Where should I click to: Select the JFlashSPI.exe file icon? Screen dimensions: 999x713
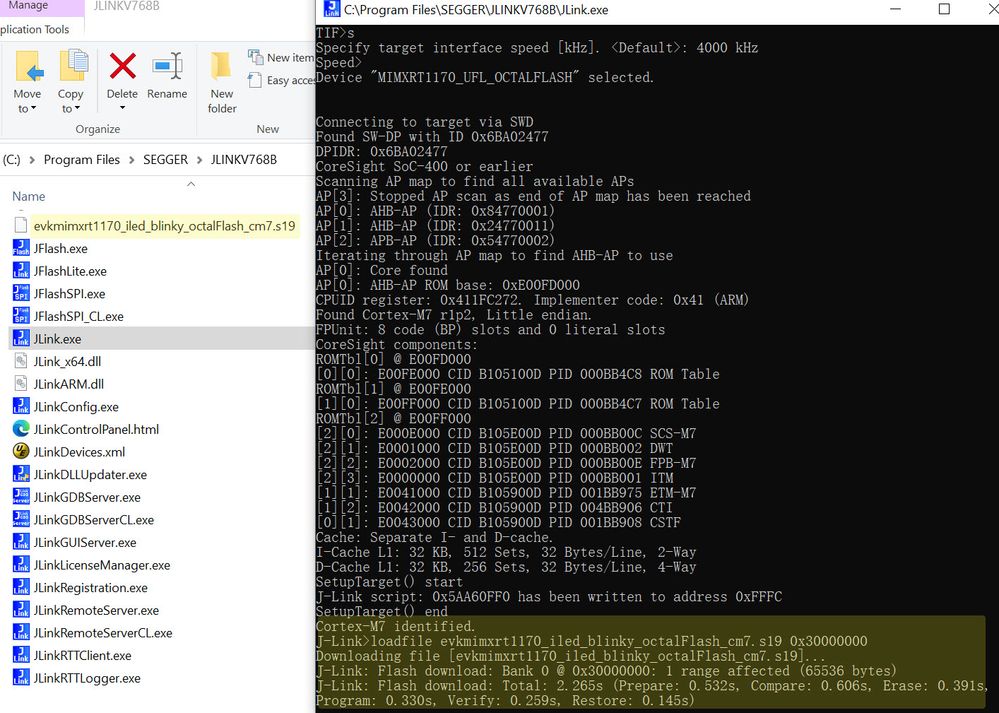click(21, 293)
